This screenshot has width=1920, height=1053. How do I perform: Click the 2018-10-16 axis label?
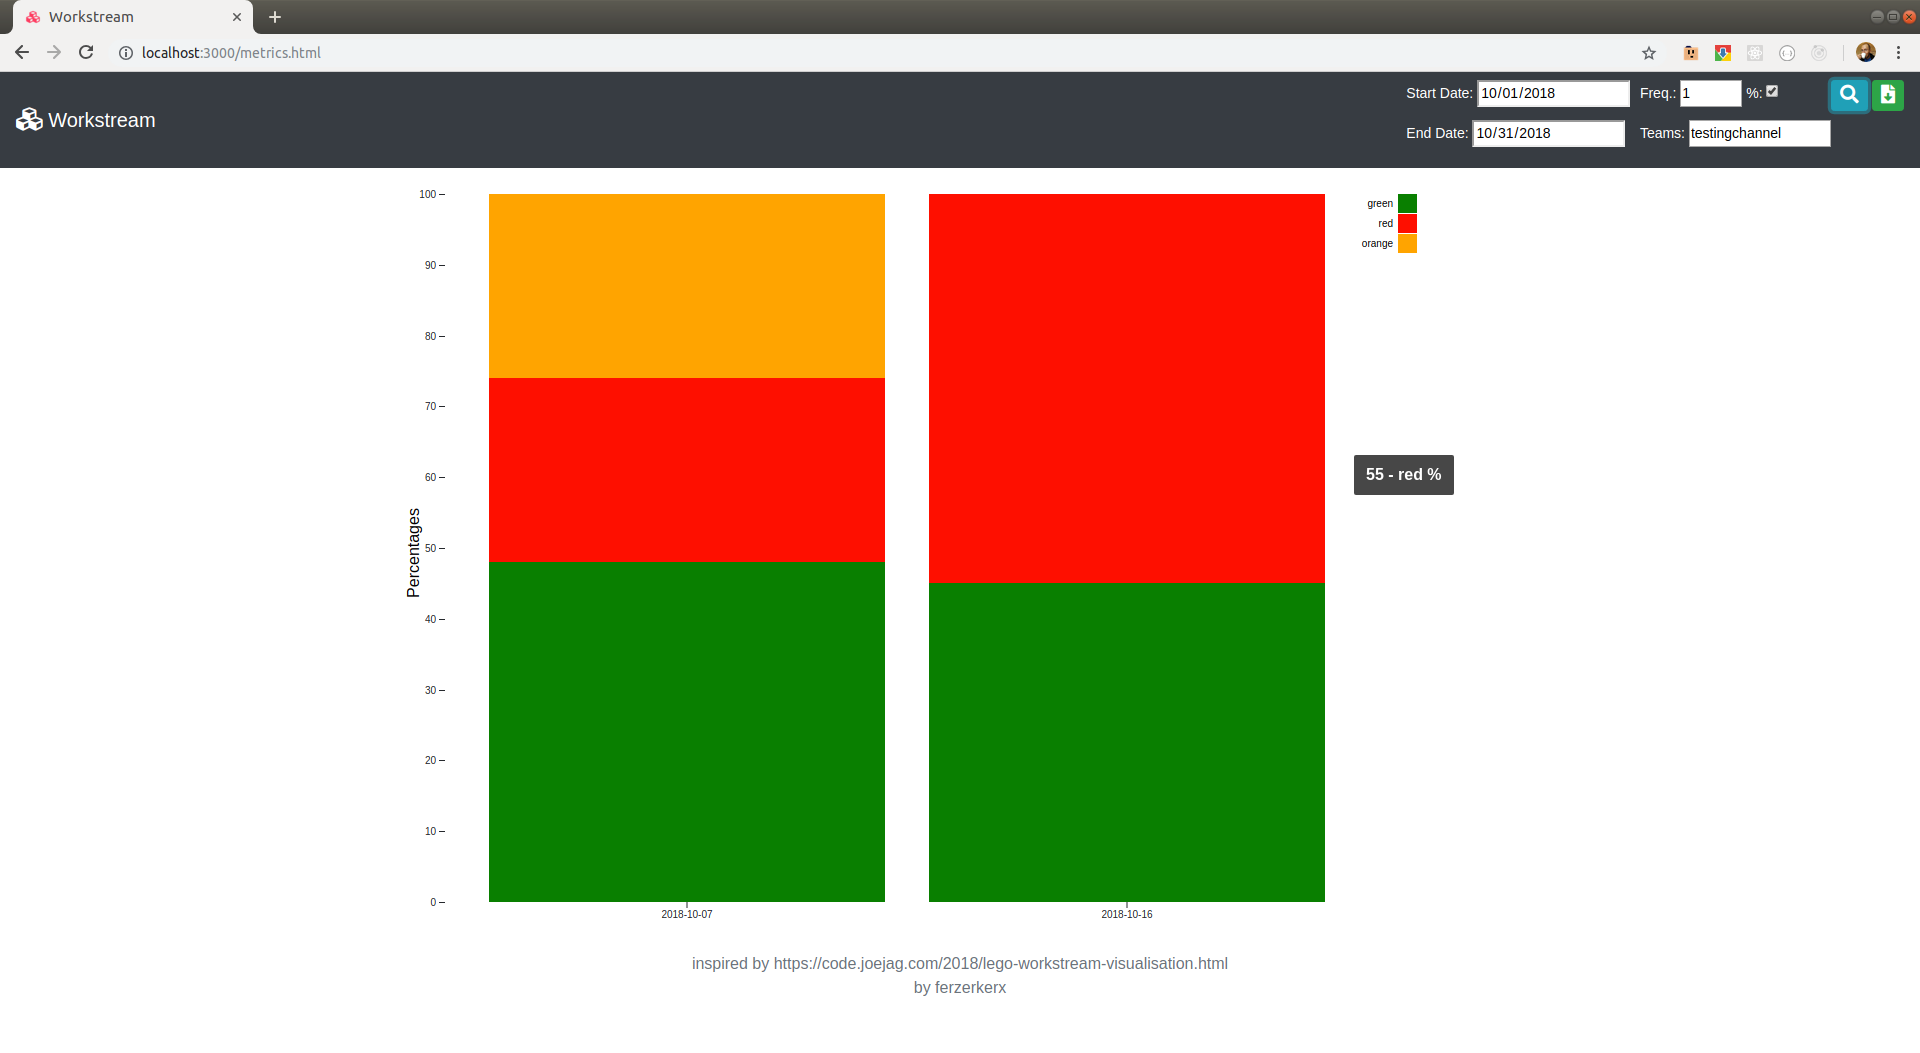[1127, 914]
